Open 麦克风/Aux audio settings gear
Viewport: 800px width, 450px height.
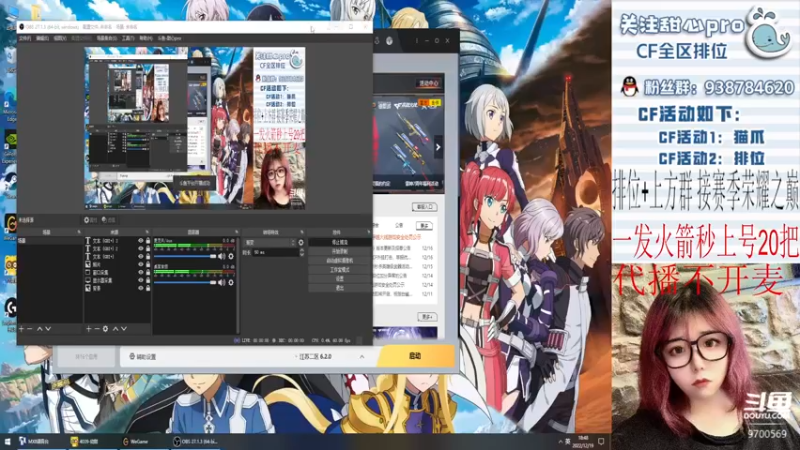pyautogui.click(x=231, y=256)
